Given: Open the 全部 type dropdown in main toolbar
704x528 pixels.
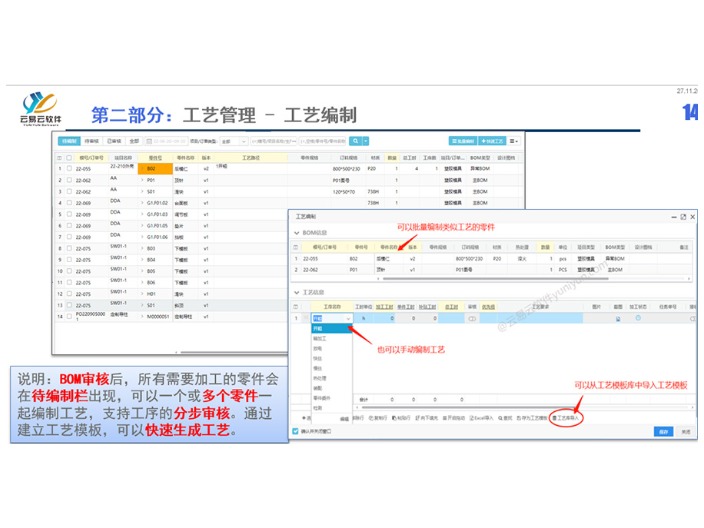Looking at the screenshot, I should pos(233,141).
